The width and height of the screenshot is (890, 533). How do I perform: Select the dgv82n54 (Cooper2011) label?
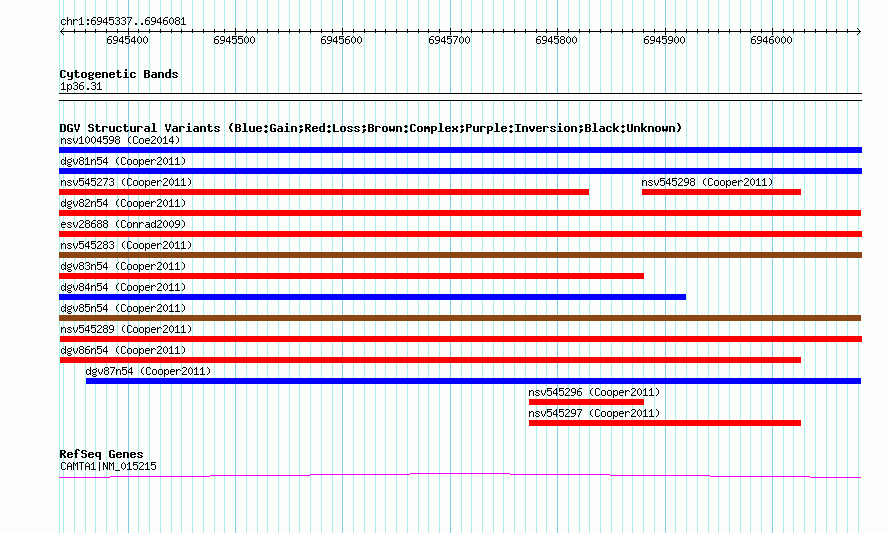pos(123,203)
